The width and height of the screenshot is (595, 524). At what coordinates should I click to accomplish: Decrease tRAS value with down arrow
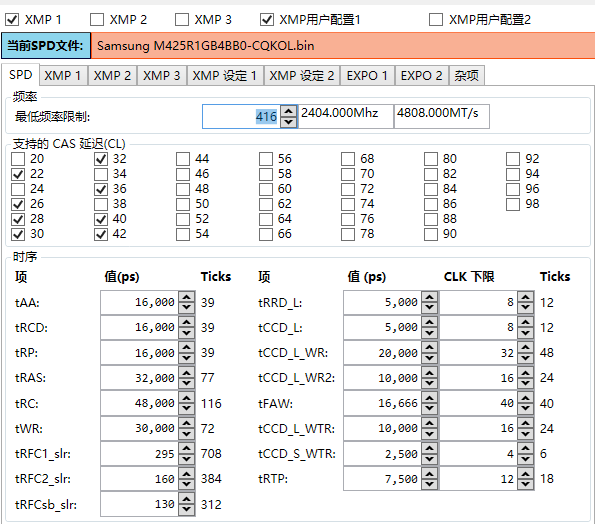pos(187,383)
